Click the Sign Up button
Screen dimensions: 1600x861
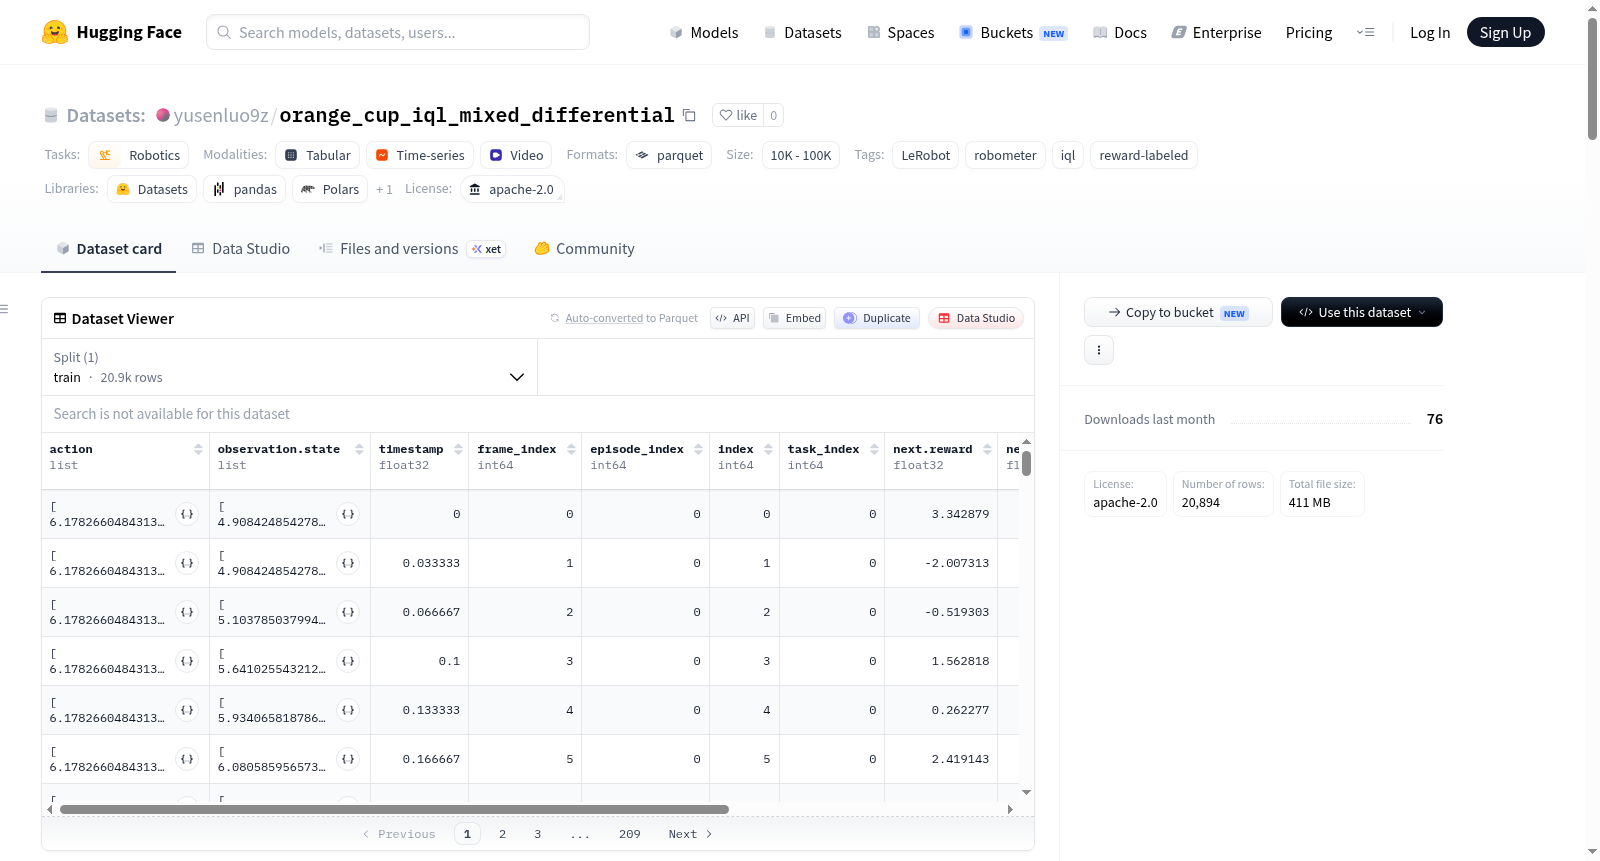pos(1505,32)
